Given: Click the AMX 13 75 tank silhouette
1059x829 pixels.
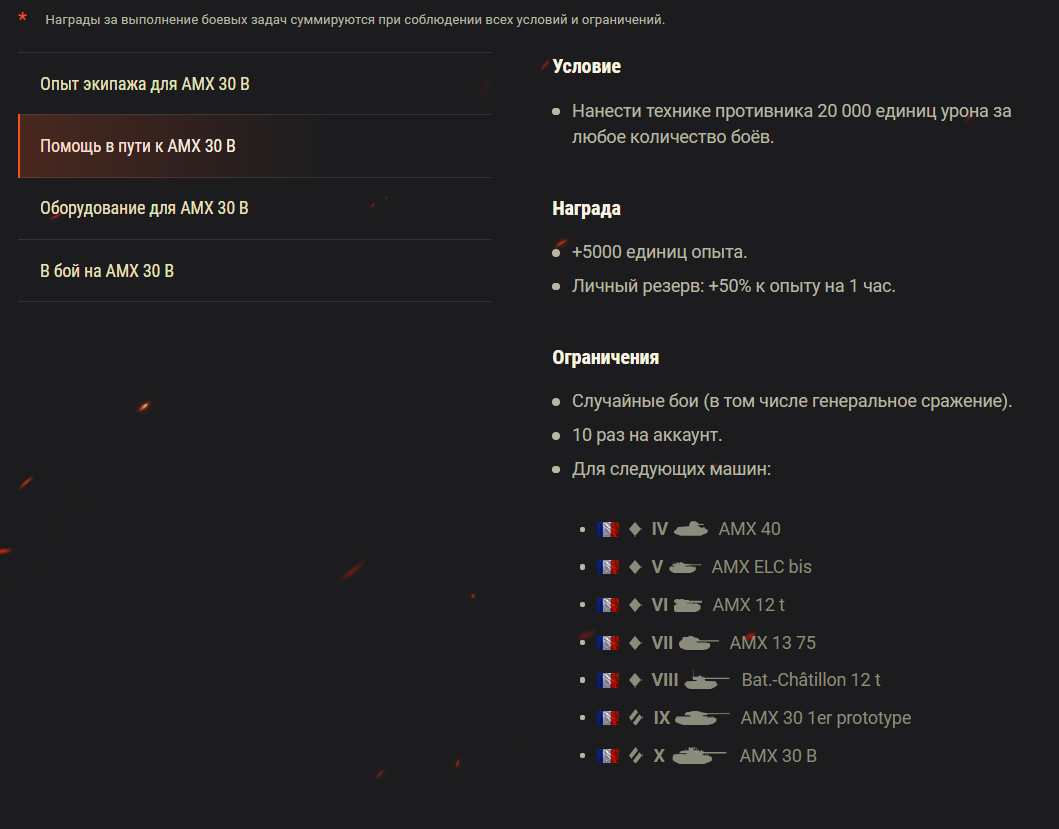Looking at the screenshot, I should point(698,643).
